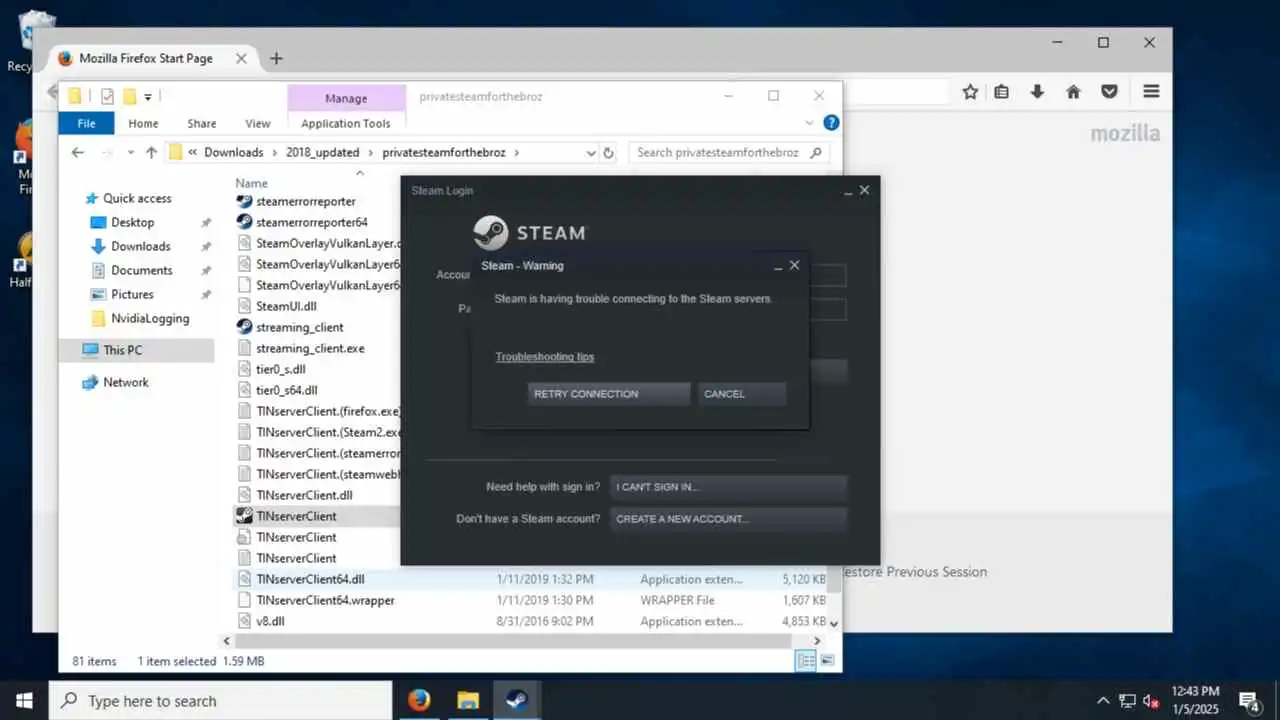The image size is (1280, 720).
Task: Select Network in navigation pane
Action: [x=125, y=382]
